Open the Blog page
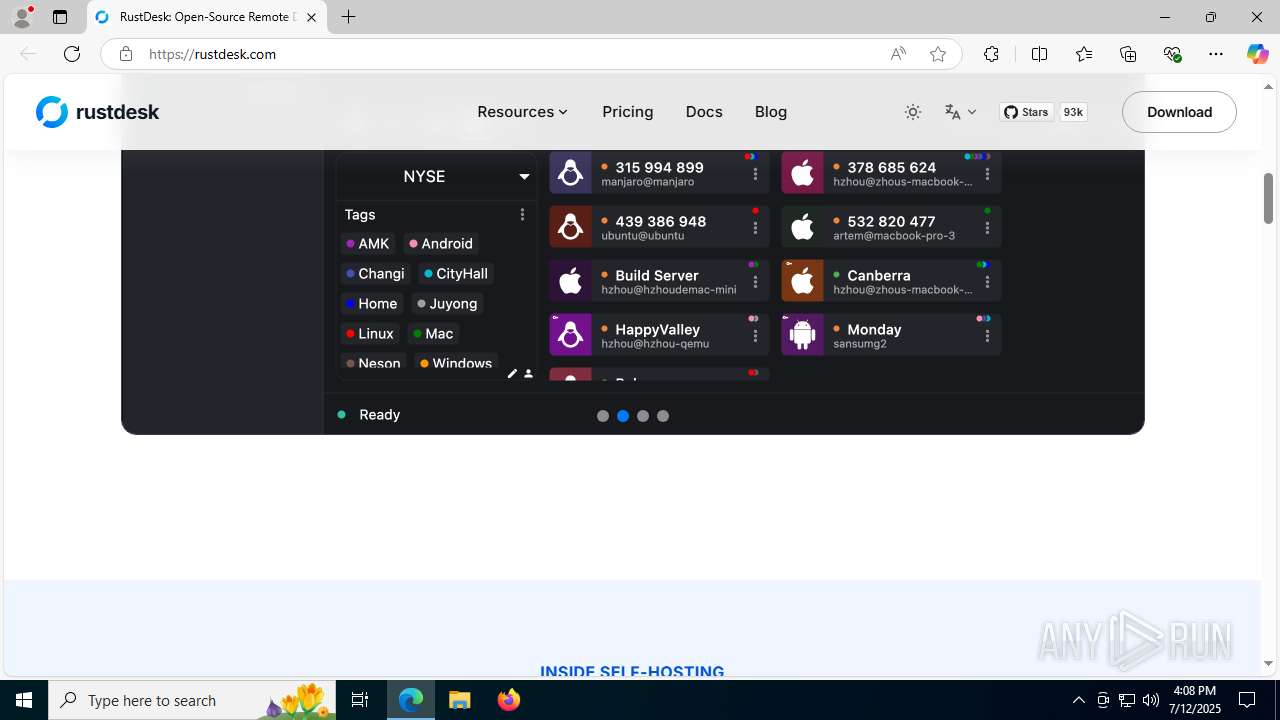The height and width of the screenshot is (720, 1280). [771, 112]
